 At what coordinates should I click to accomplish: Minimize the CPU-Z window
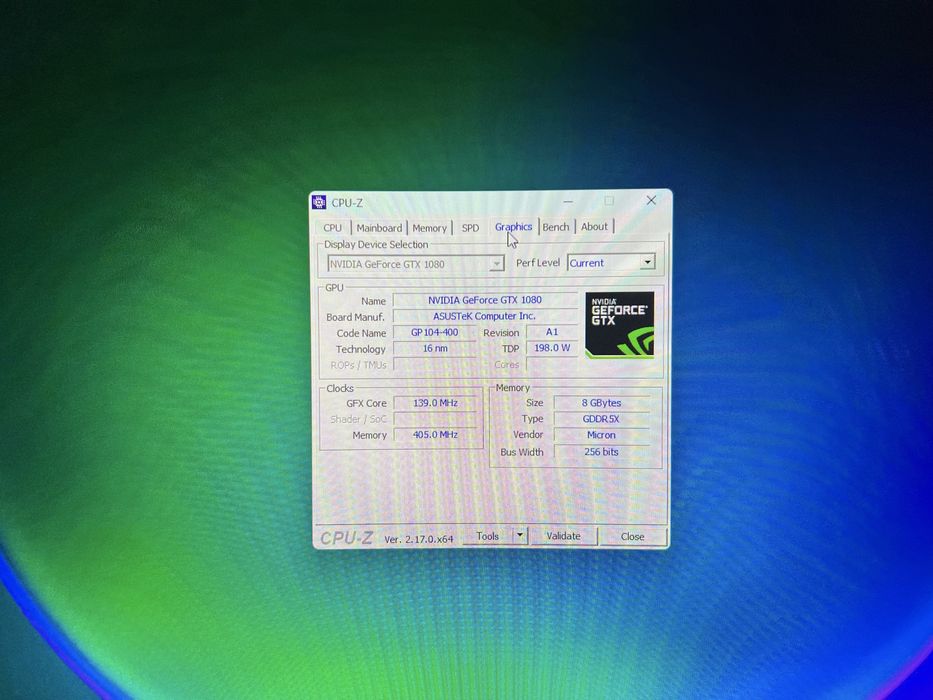(568, 201)
